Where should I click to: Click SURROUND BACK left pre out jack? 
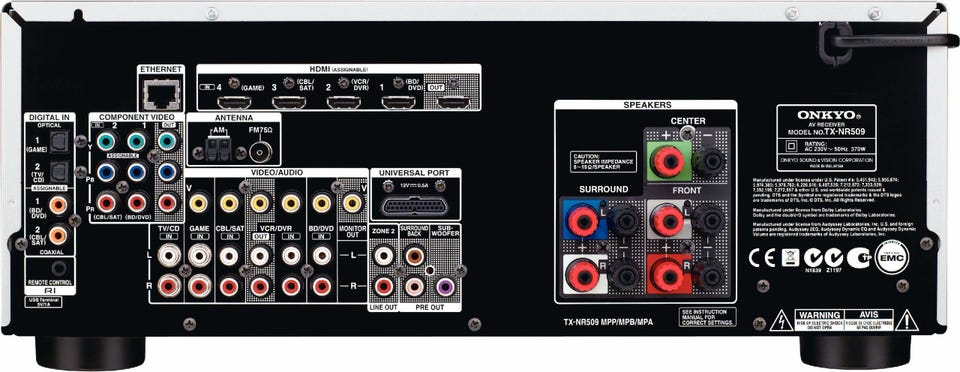pyautogui.click(x=414, y=256)
